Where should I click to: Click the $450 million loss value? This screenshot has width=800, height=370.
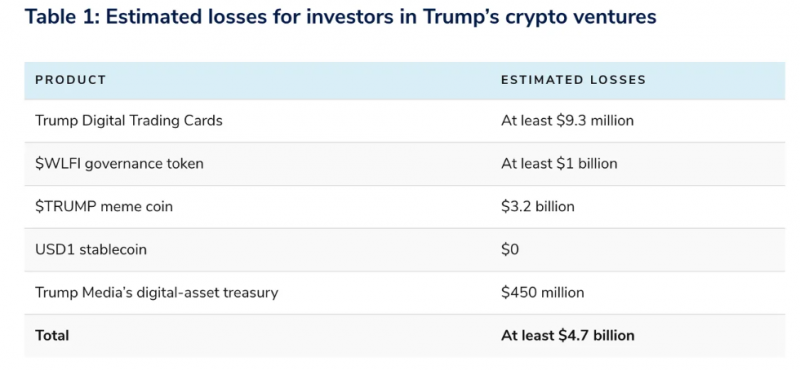[x=542, y=292]
